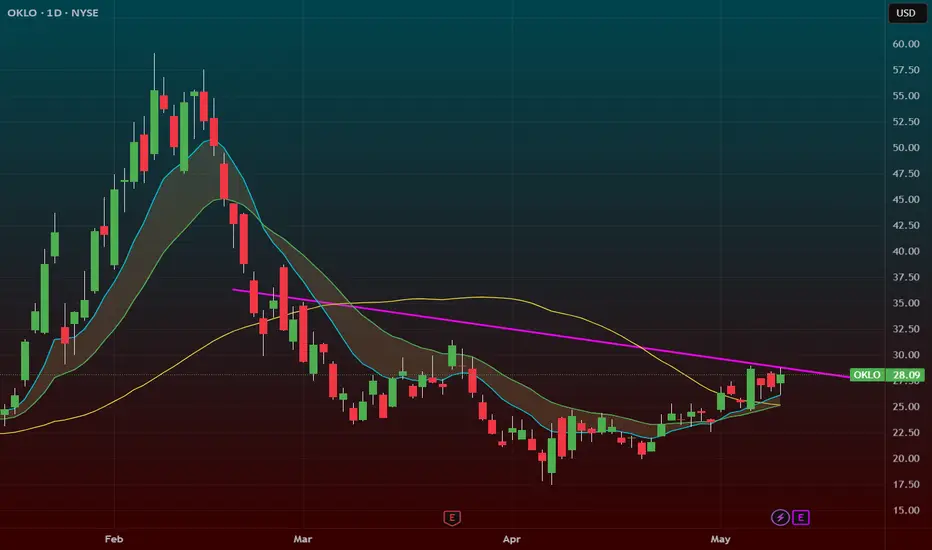Screen dimensions: 932x550
Task: Click the 57.50 price axis label
Action: point(906,70)
